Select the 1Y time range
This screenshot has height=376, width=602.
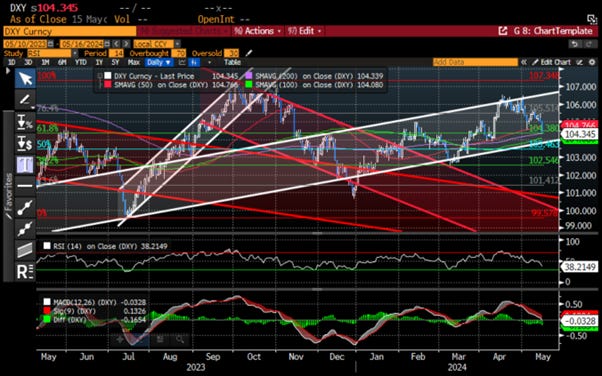coord(99,62)
